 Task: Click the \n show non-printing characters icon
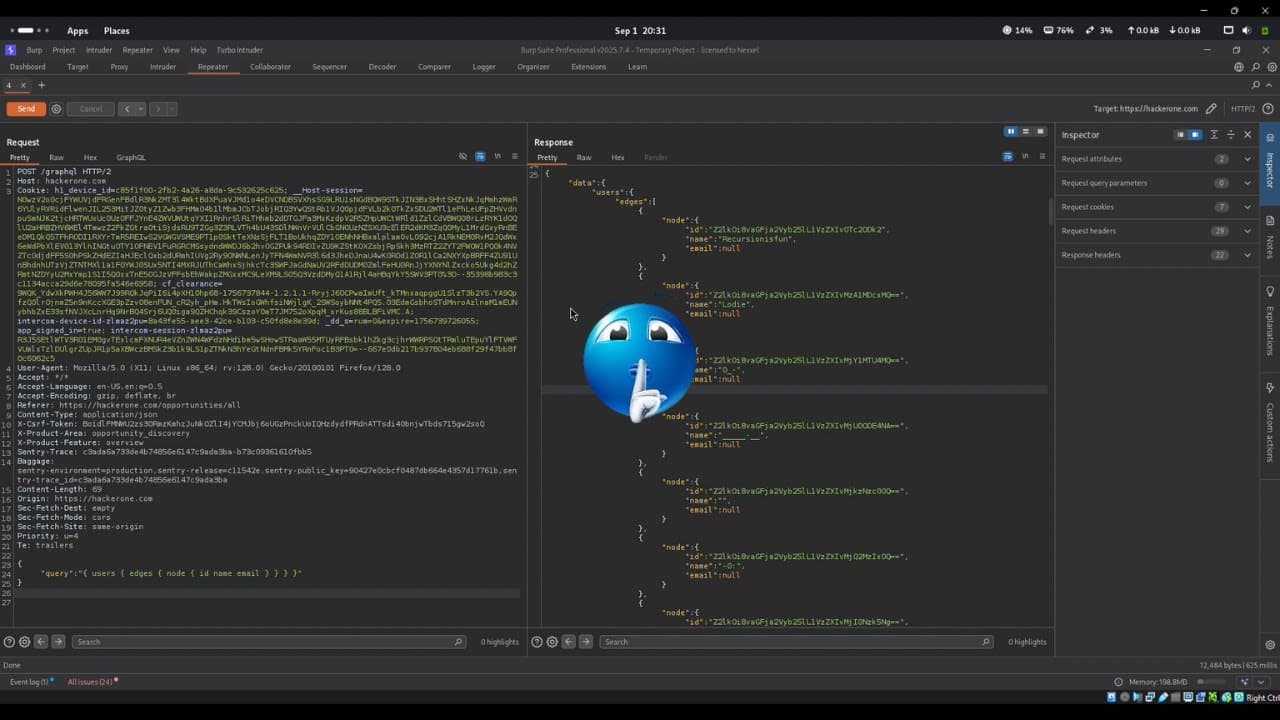(497, 156)
